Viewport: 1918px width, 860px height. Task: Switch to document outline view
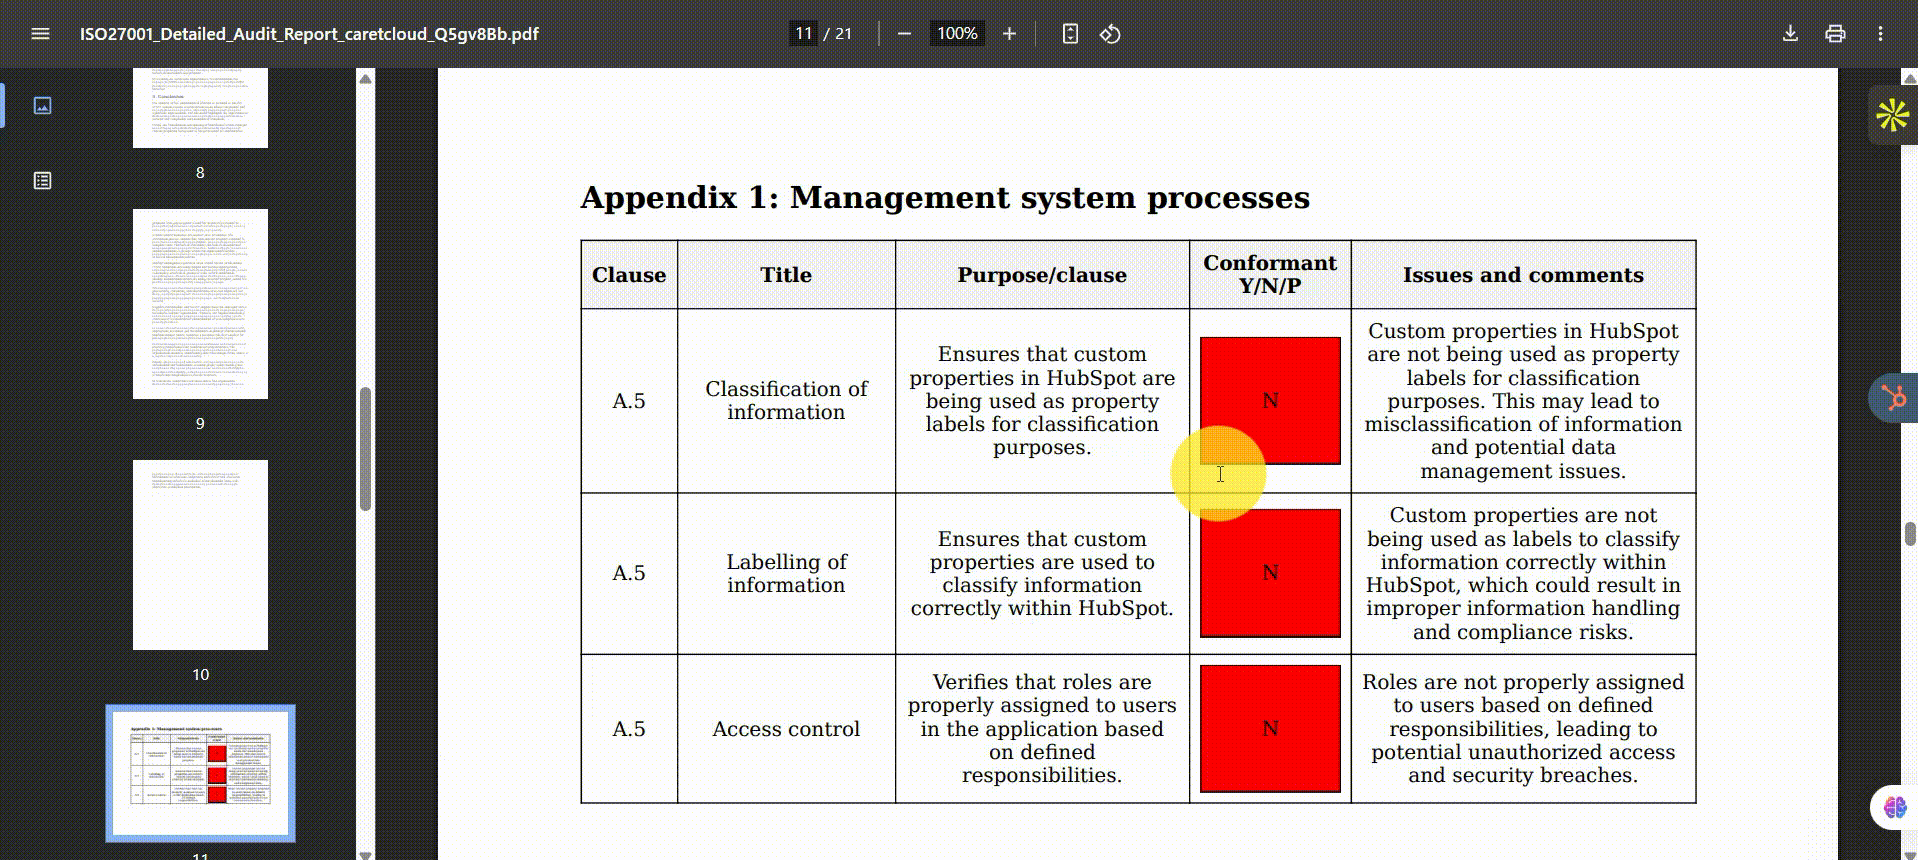coord(42,181)
